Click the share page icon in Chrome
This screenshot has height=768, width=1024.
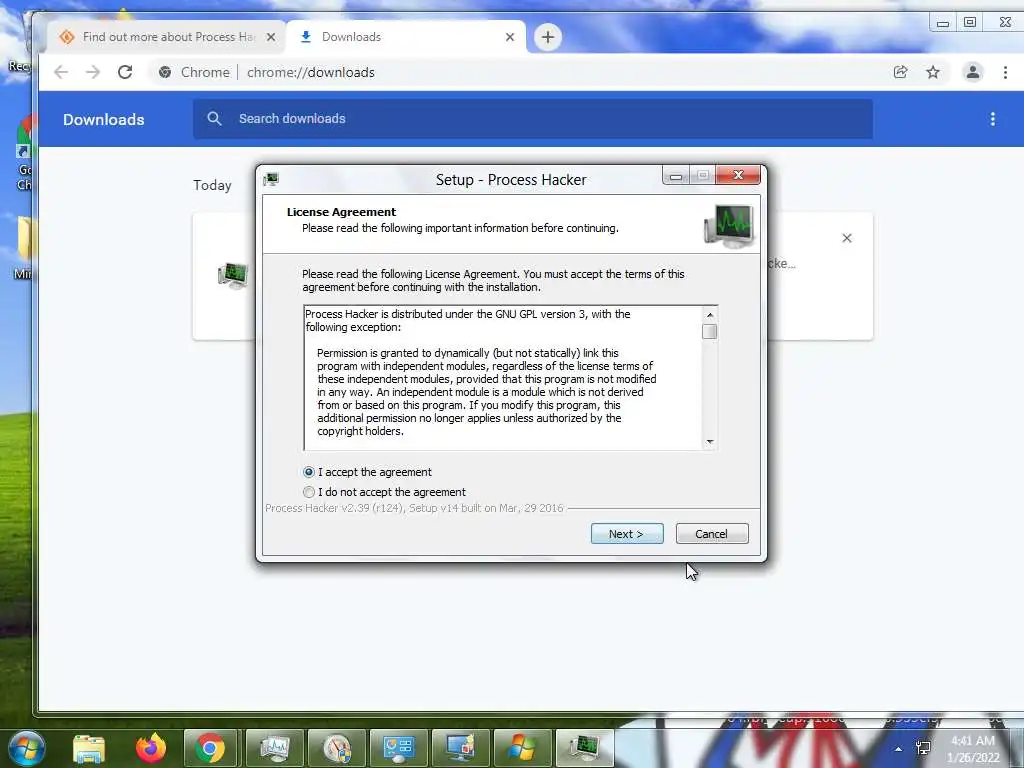(901, 72)
